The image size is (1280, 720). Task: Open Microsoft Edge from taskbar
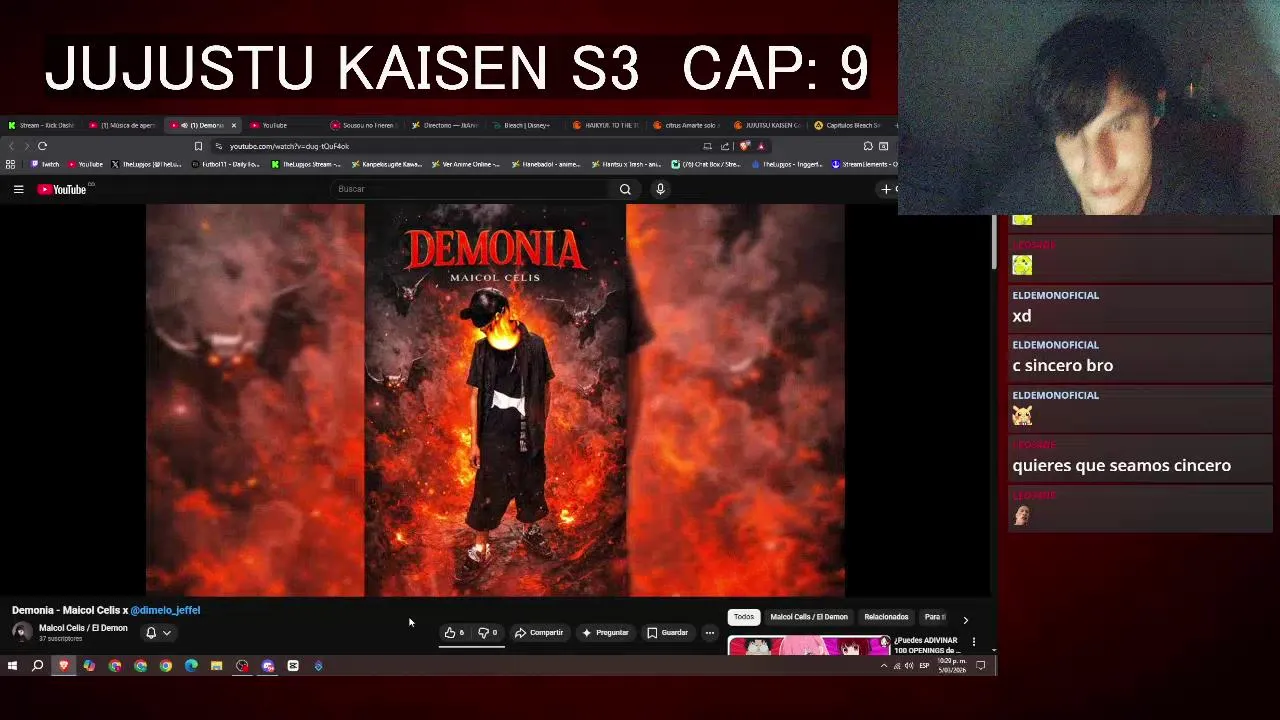191,665
